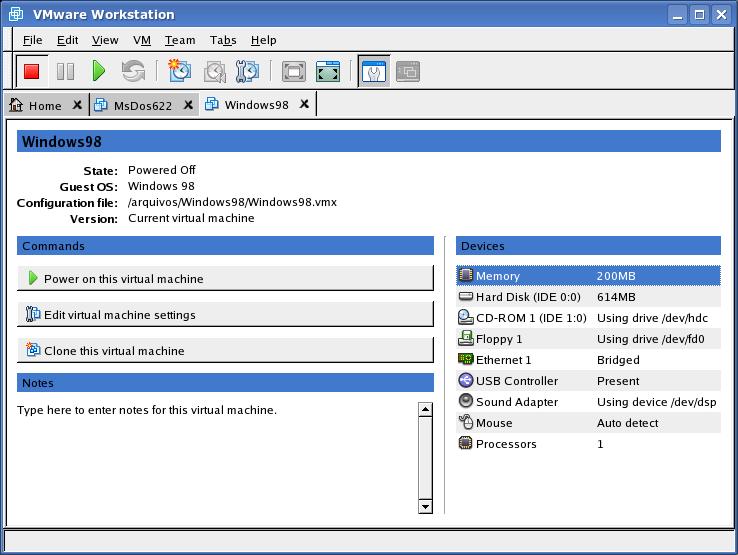This screenshot has height=555, width=738.
Task: Click the Devices panel header
Action: click(x=588, y=246)
